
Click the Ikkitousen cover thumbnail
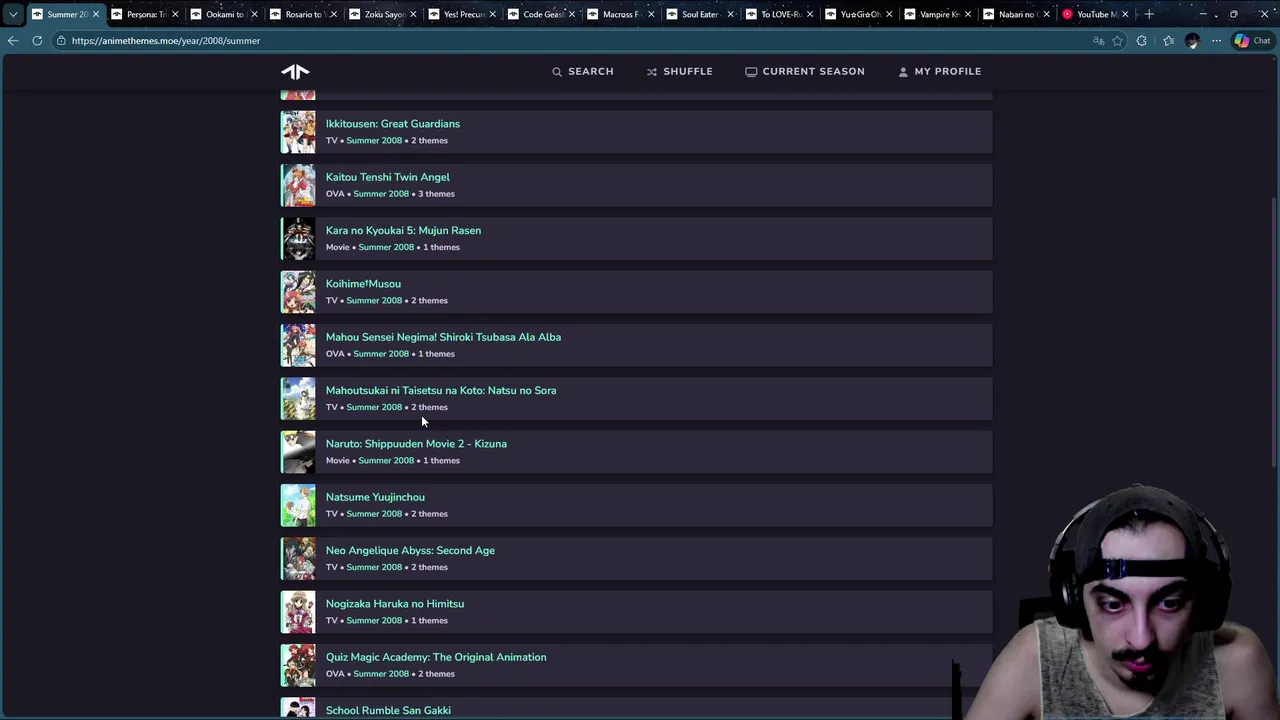(x=298, y=132)
